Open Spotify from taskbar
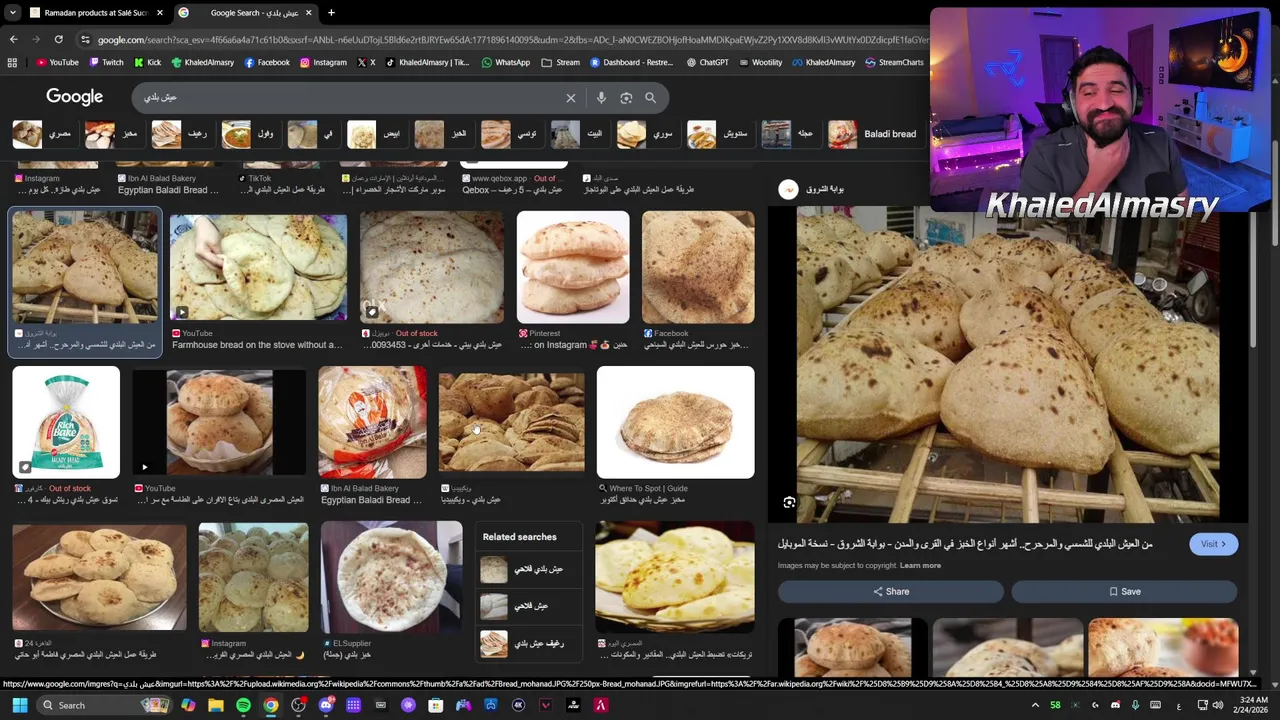The image size is (1280, 720). click(x=243, y=705)
